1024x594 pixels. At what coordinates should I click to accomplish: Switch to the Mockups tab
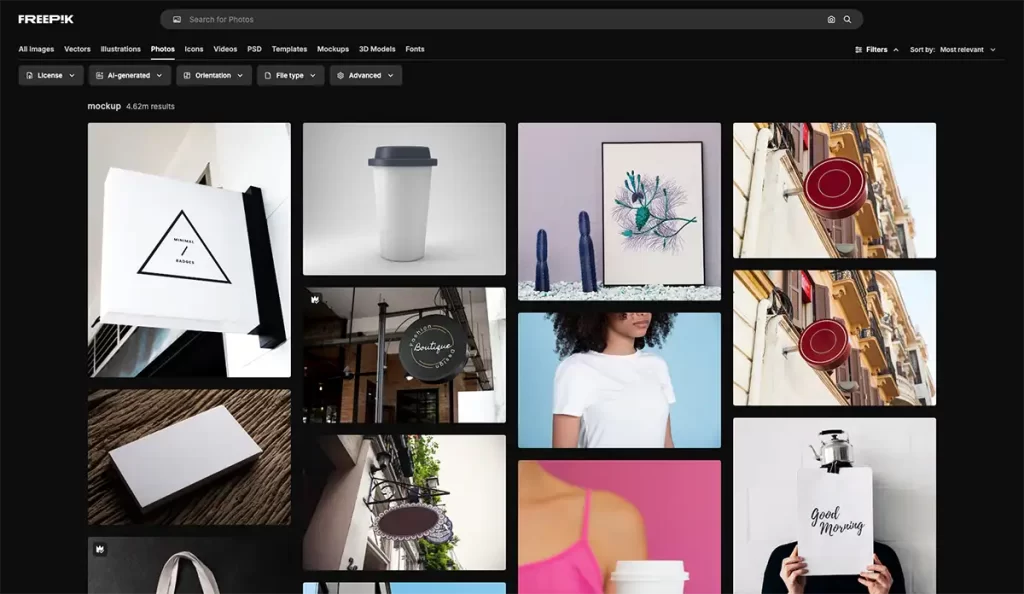(333, 49)
